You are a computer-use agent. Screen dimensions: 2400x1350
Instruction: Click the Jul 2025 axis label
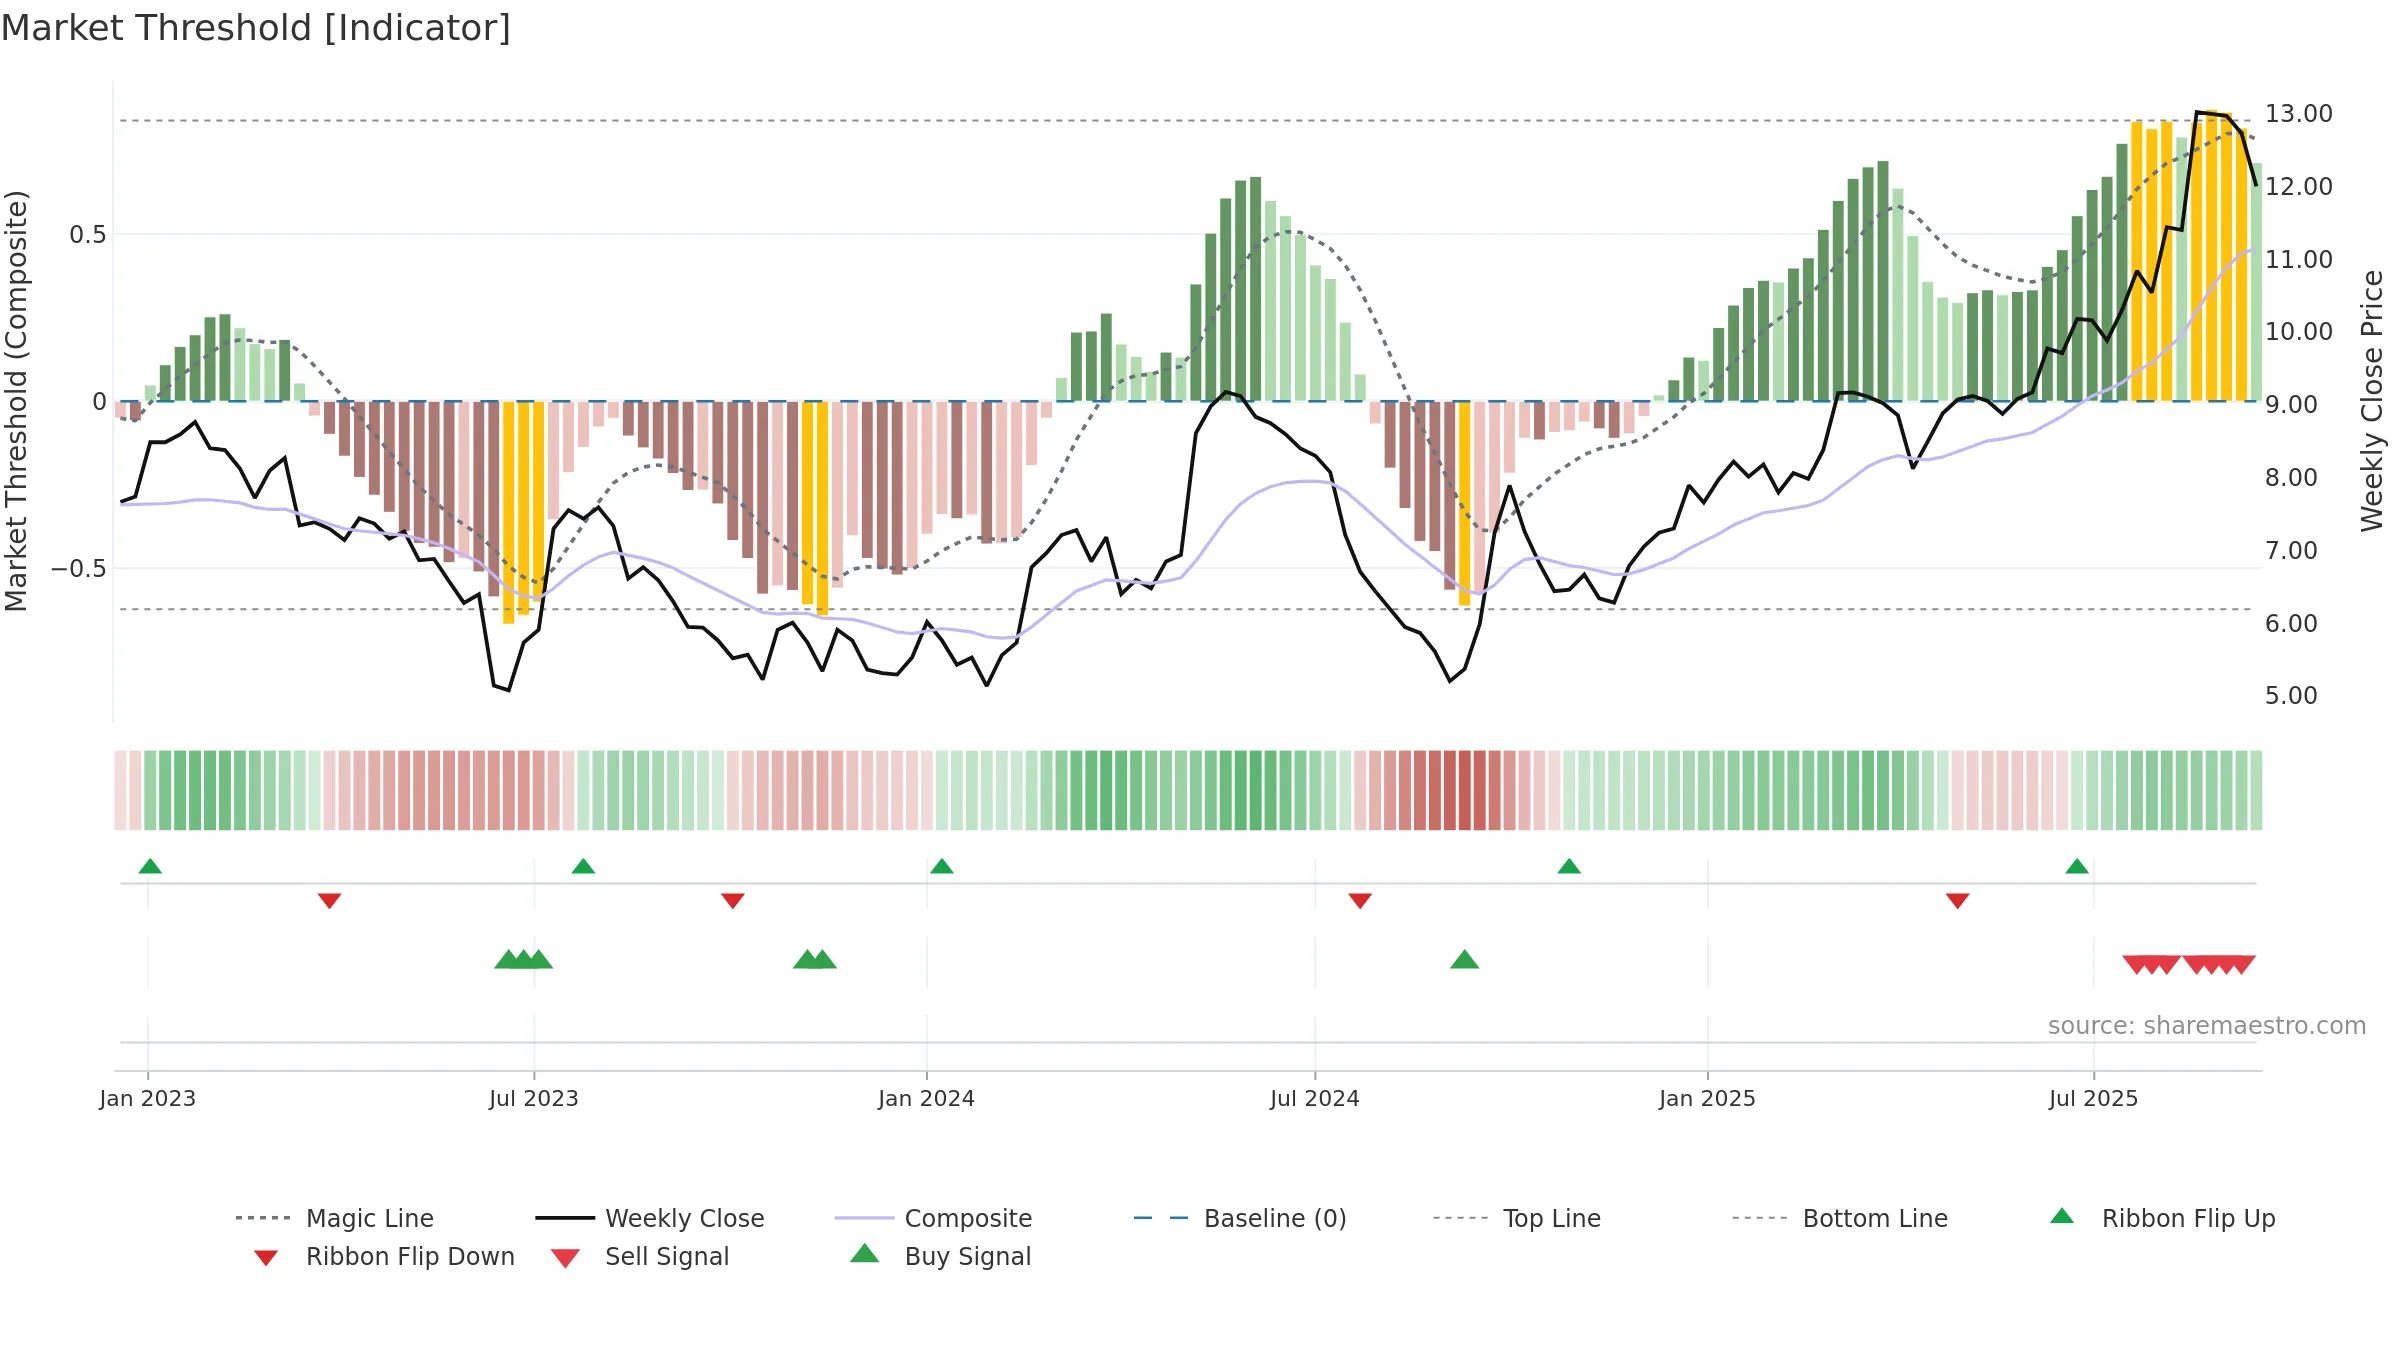pyautogui.click(x=2093, y=1098)
